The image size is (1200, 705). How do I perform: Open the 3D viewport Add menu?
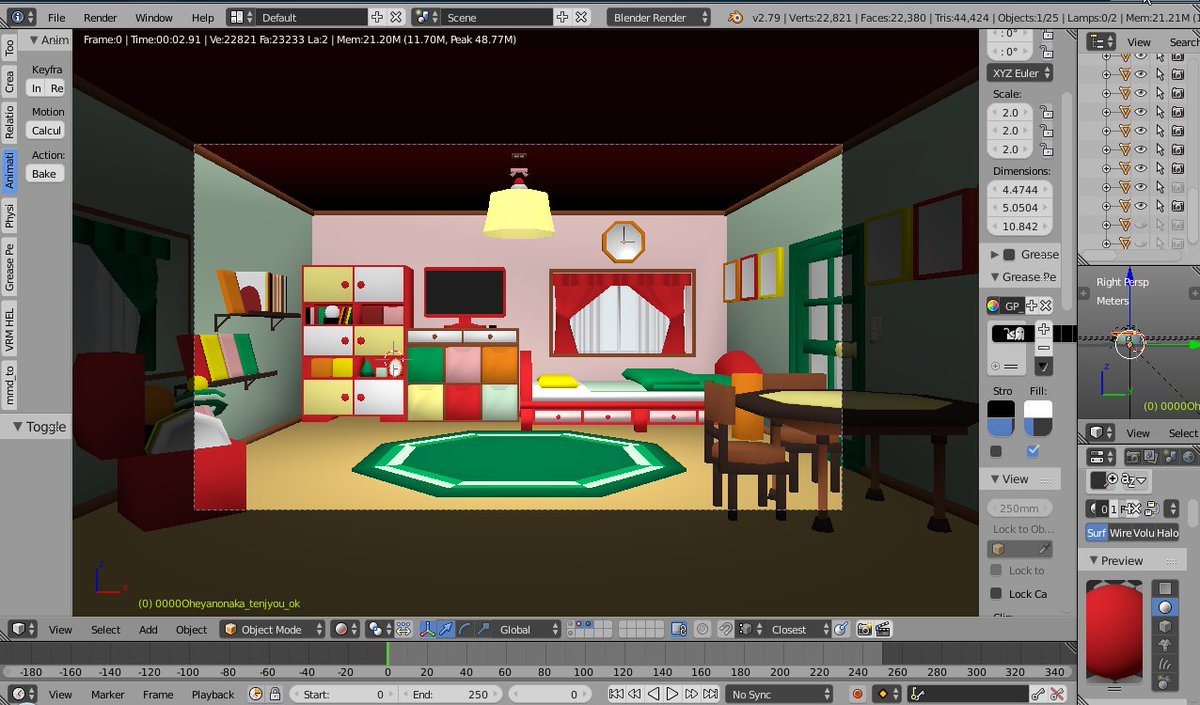148,630
